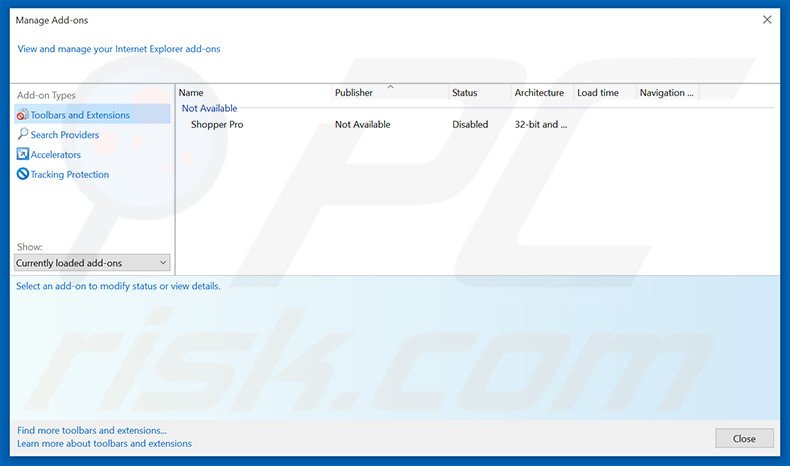Open Accelerators add-on type
790x466 pixels.
click(55, 155)
